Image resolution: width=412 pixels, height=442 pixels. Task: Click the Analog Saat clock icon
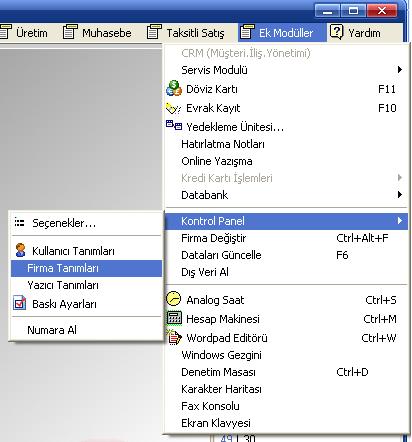[x=173, y=299]
